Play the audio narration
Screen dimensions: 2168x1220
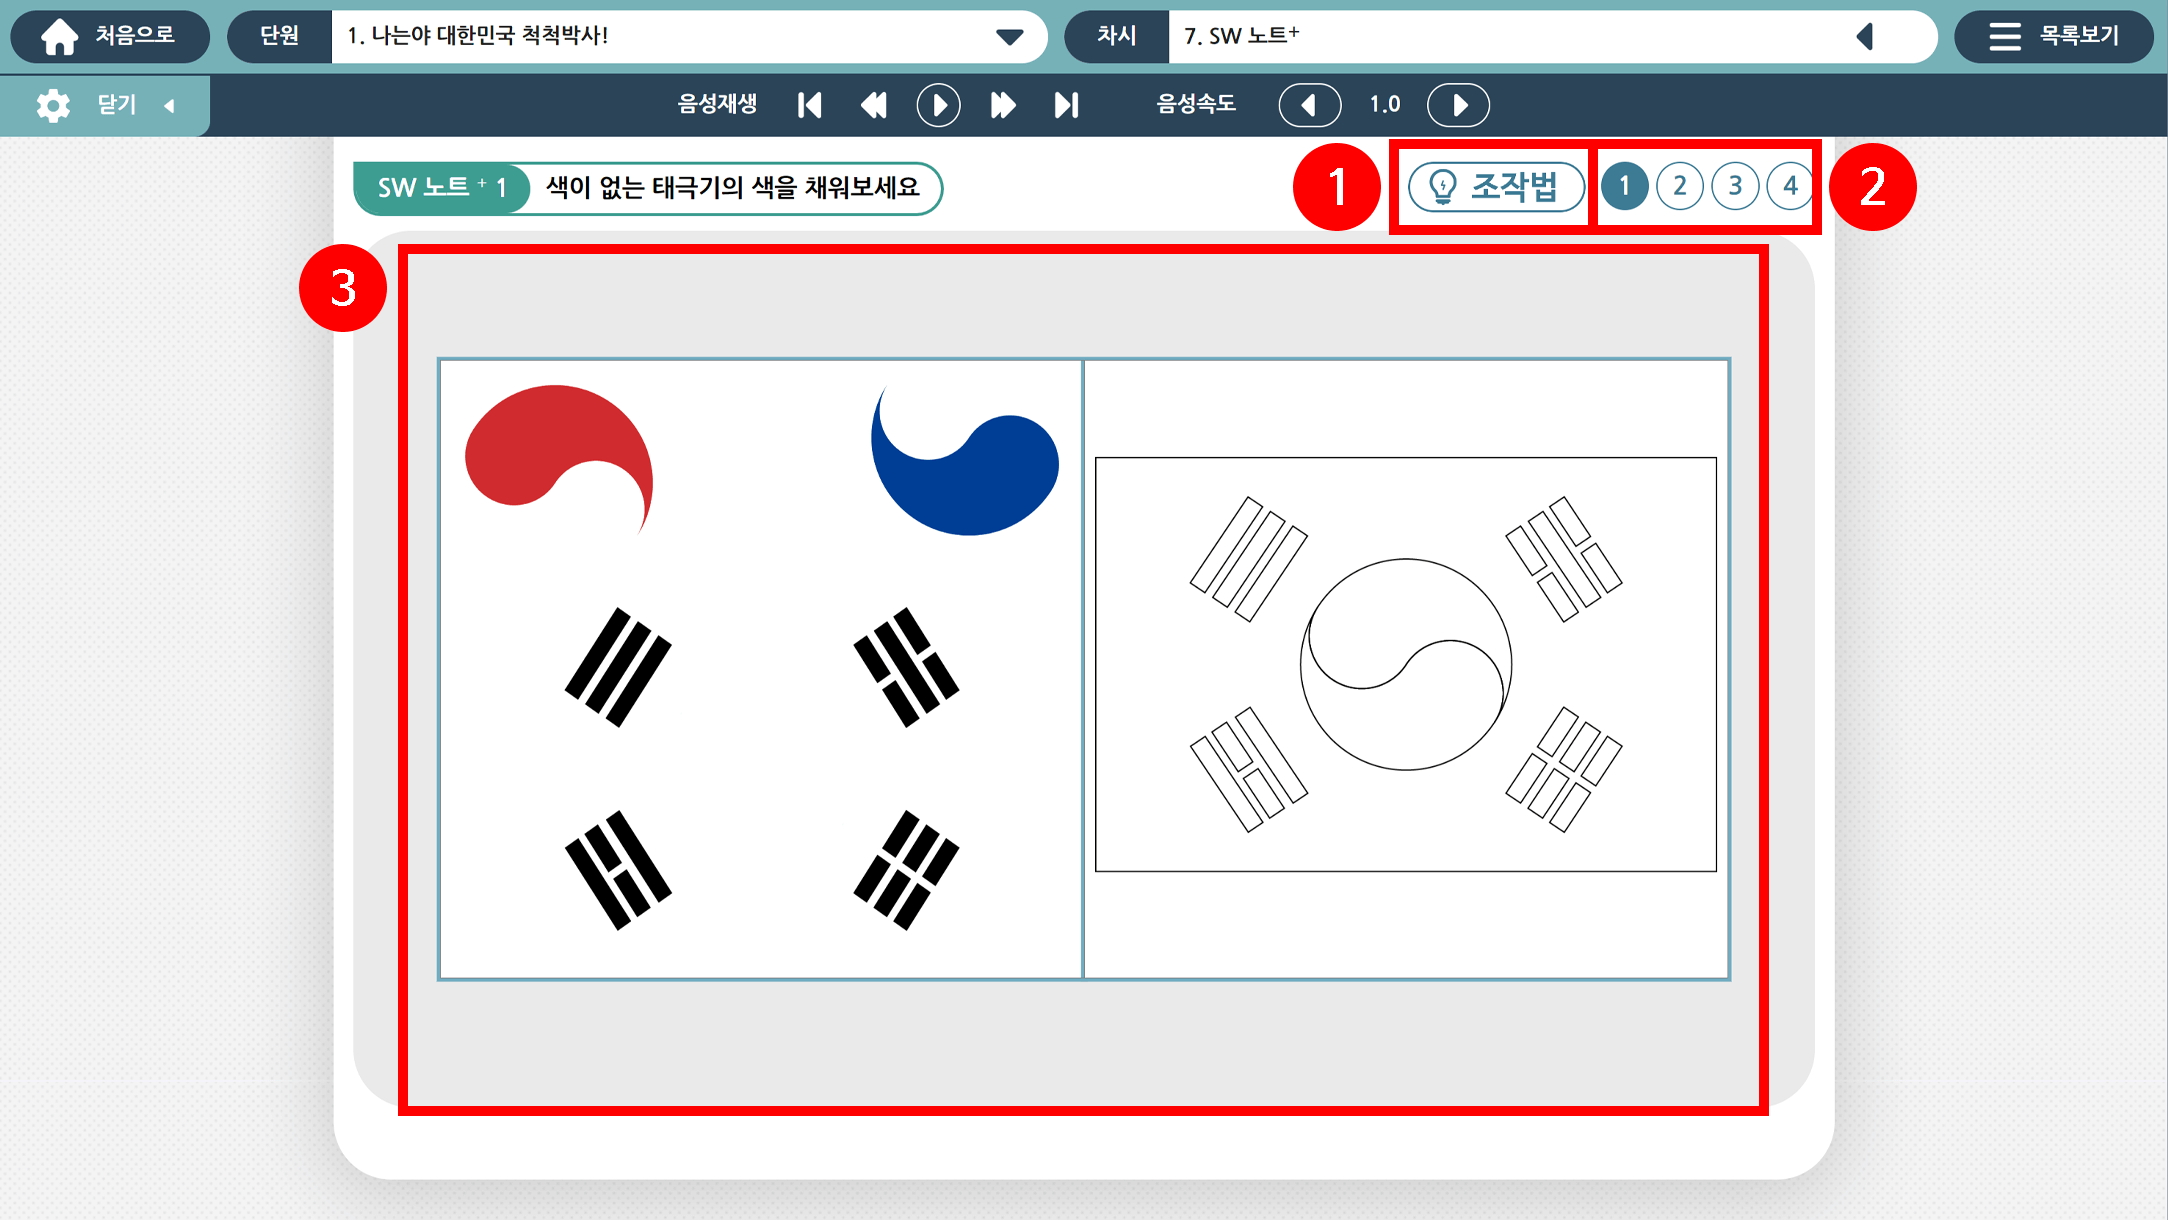tap(938, 105)
